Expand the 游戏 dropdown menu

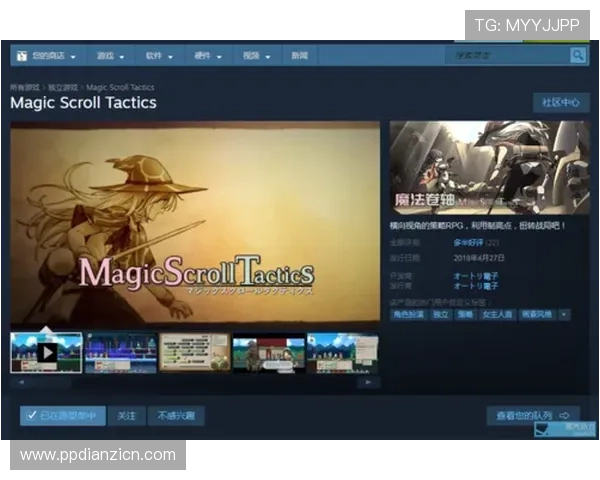coord(110,56)
